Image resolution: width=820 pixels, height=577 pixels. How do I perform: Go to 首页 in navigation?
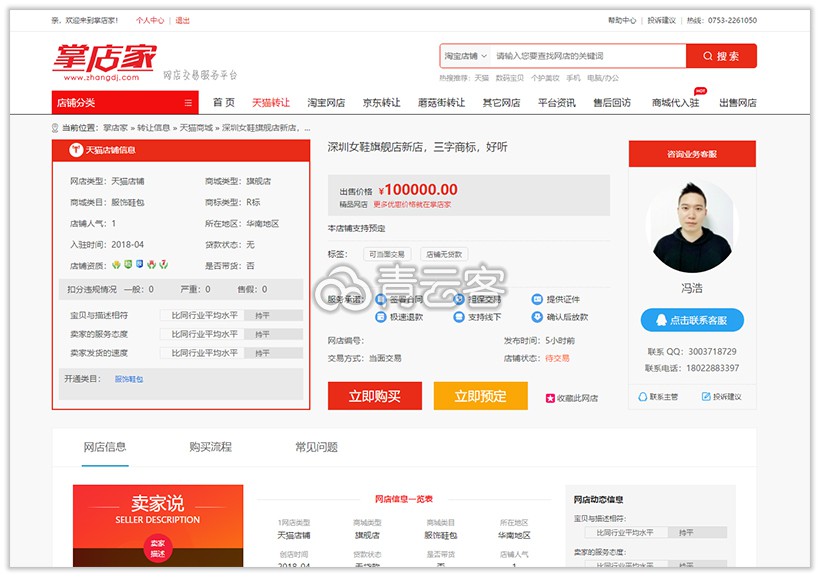click(x=224, y=103)
